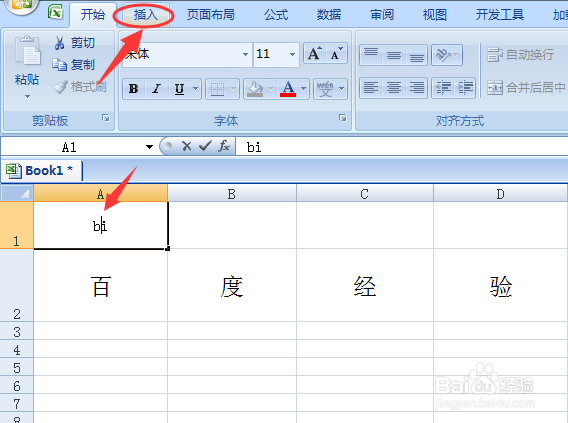
Task: Select column D header
Action: tap(500, 194)
